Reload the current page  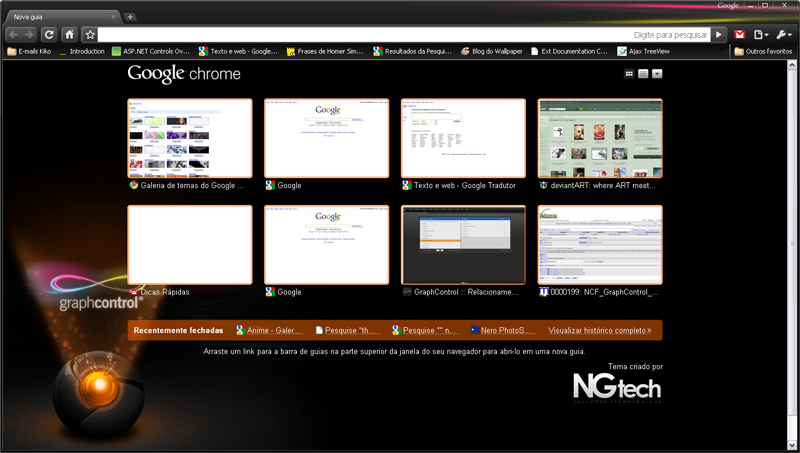tap(49, 35)
